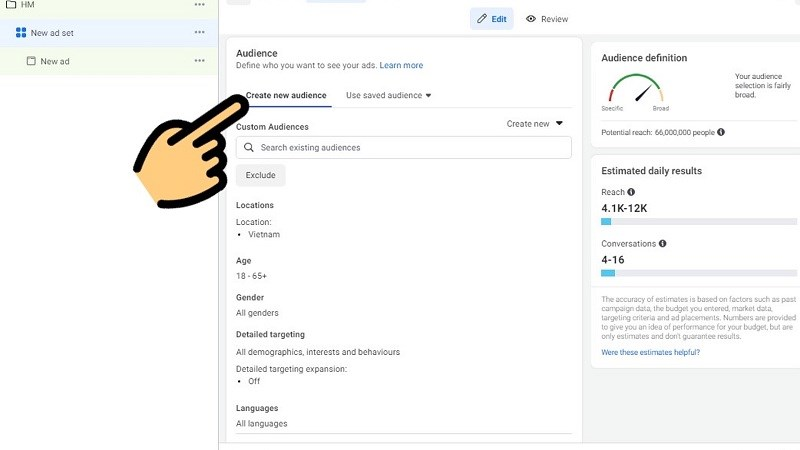Click the All genders value
This screenshot has height=450, width=800.
pos(257,313)
